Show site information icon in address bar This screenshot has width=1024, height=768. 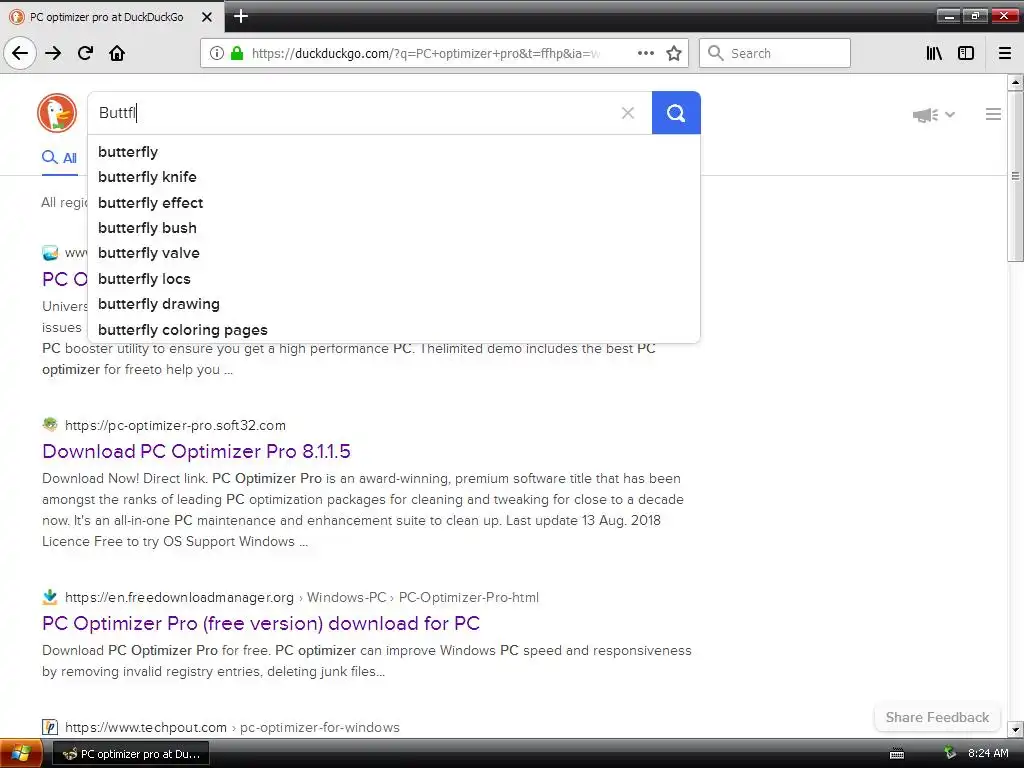[217, 53]
